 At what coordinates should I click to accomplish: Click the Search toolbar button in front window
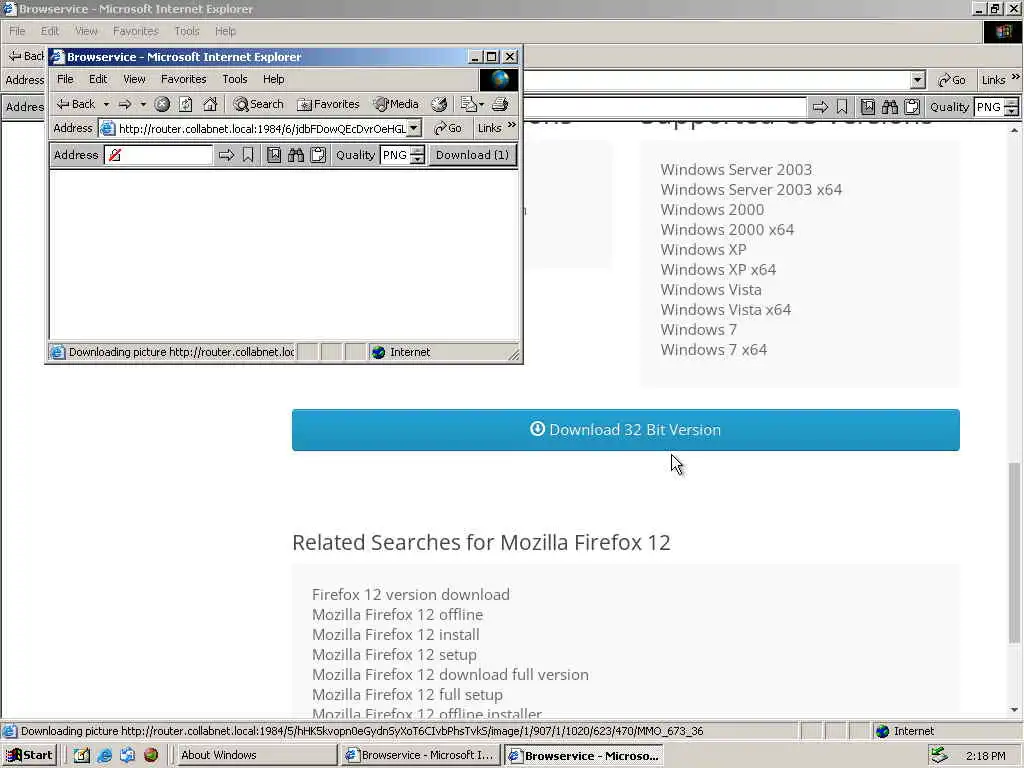pos(259,104)
